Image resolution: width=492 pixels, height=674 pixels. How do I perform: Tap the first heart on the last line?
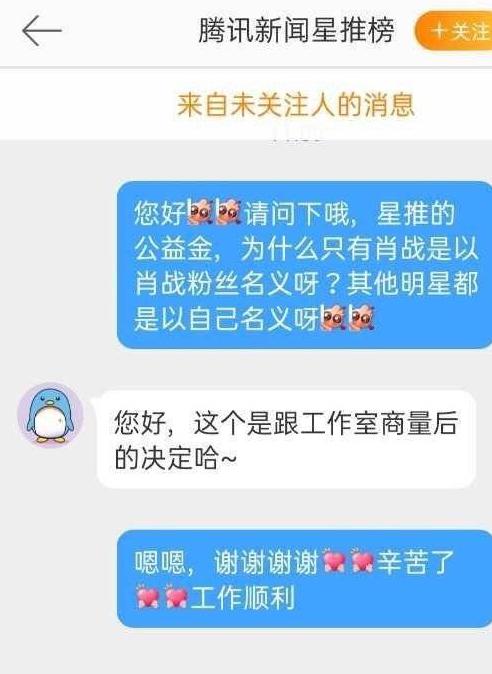click(147, 597)
